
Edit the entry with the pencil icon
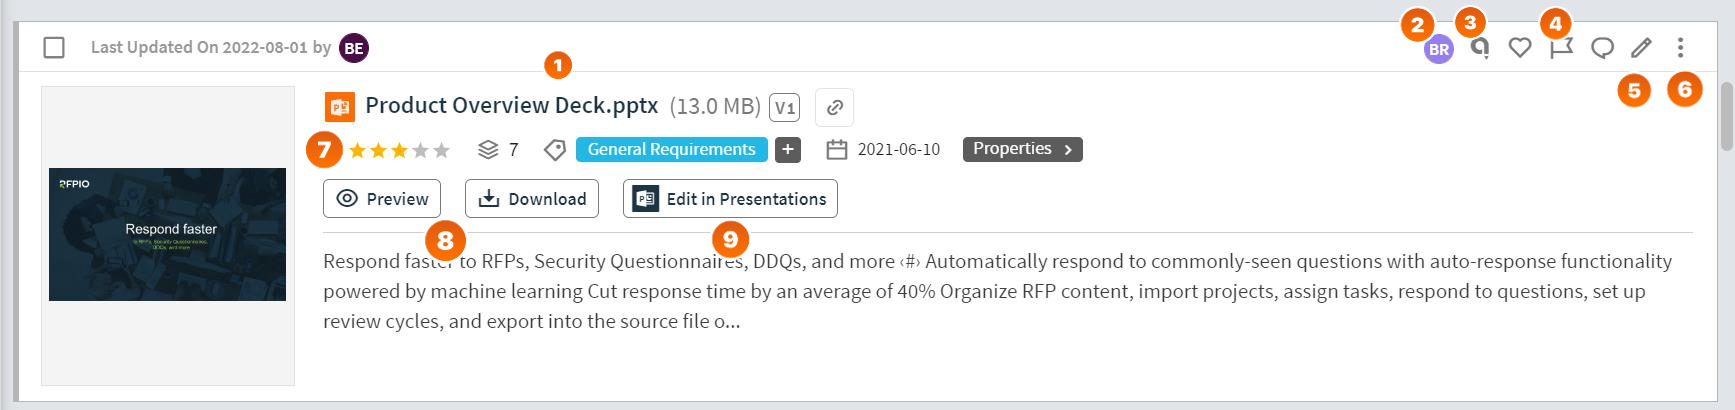(x=1641, y=48)
